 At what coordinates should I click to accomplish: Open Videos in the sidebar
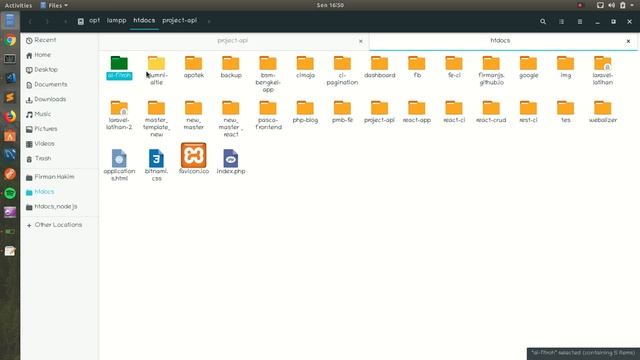(x=59, y=144)
